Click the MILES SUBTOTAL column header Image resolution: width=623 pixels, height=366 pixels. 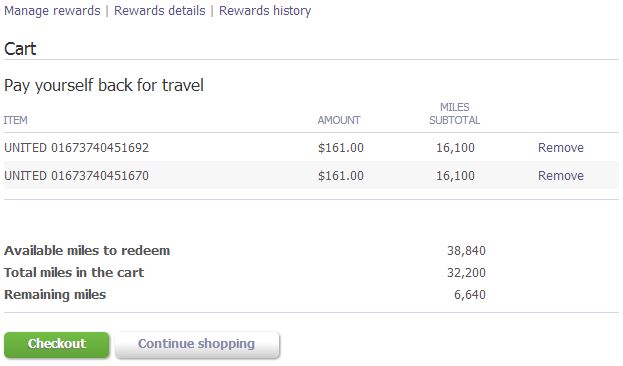(455, 114)
